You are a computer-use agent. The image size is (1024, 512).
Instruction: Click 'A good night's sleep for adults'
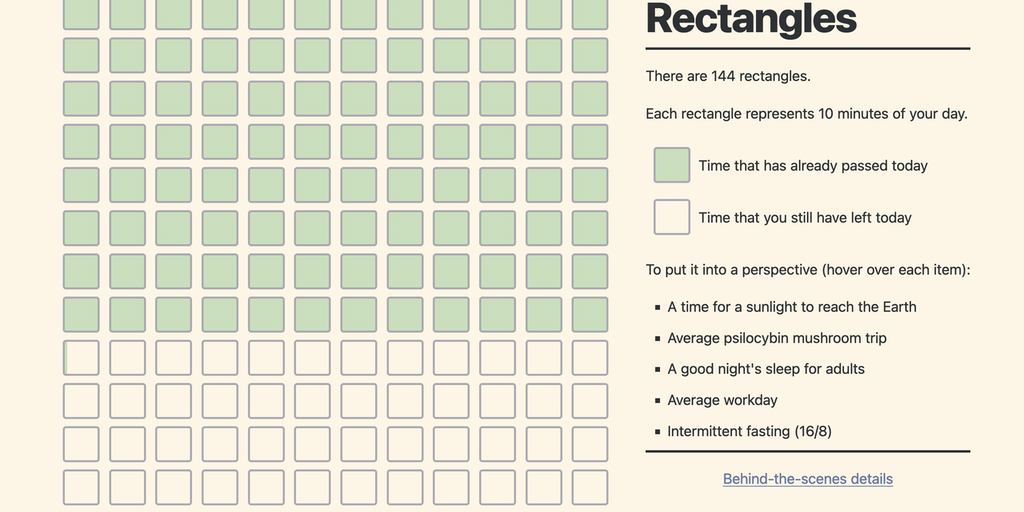tap(766, 369)
